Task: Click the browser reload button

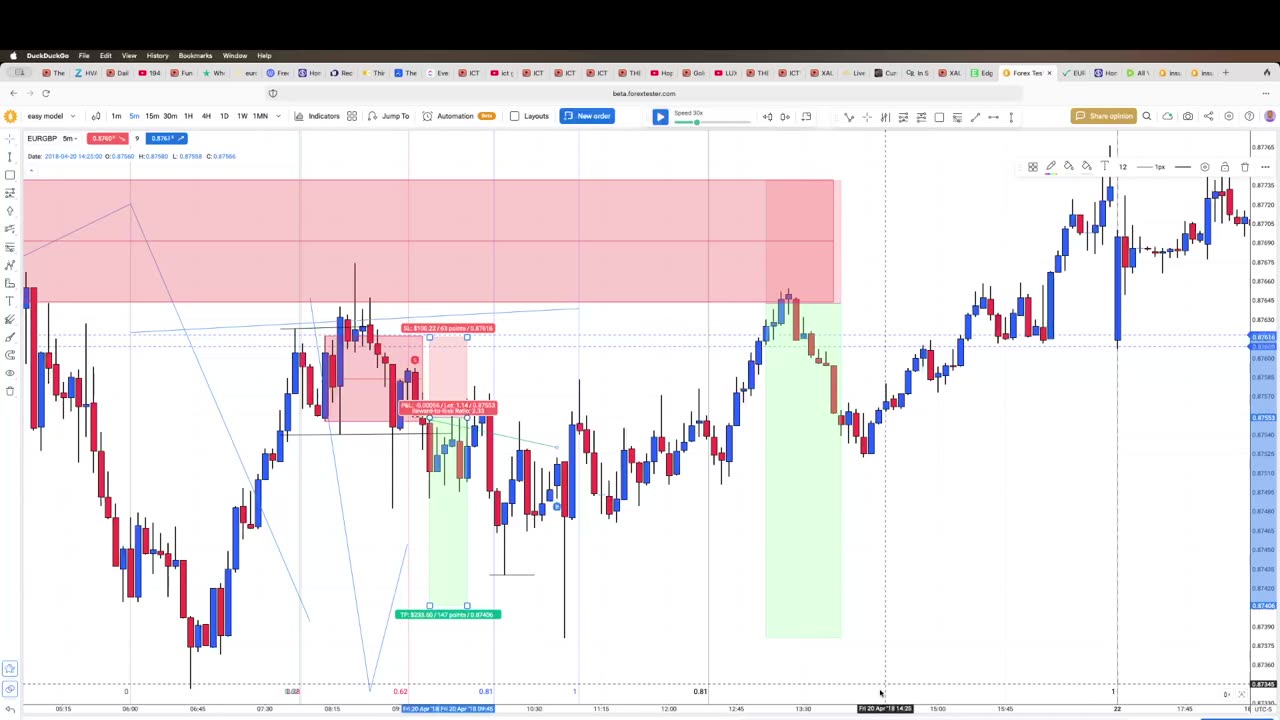Action: click(x=45, y=93)
